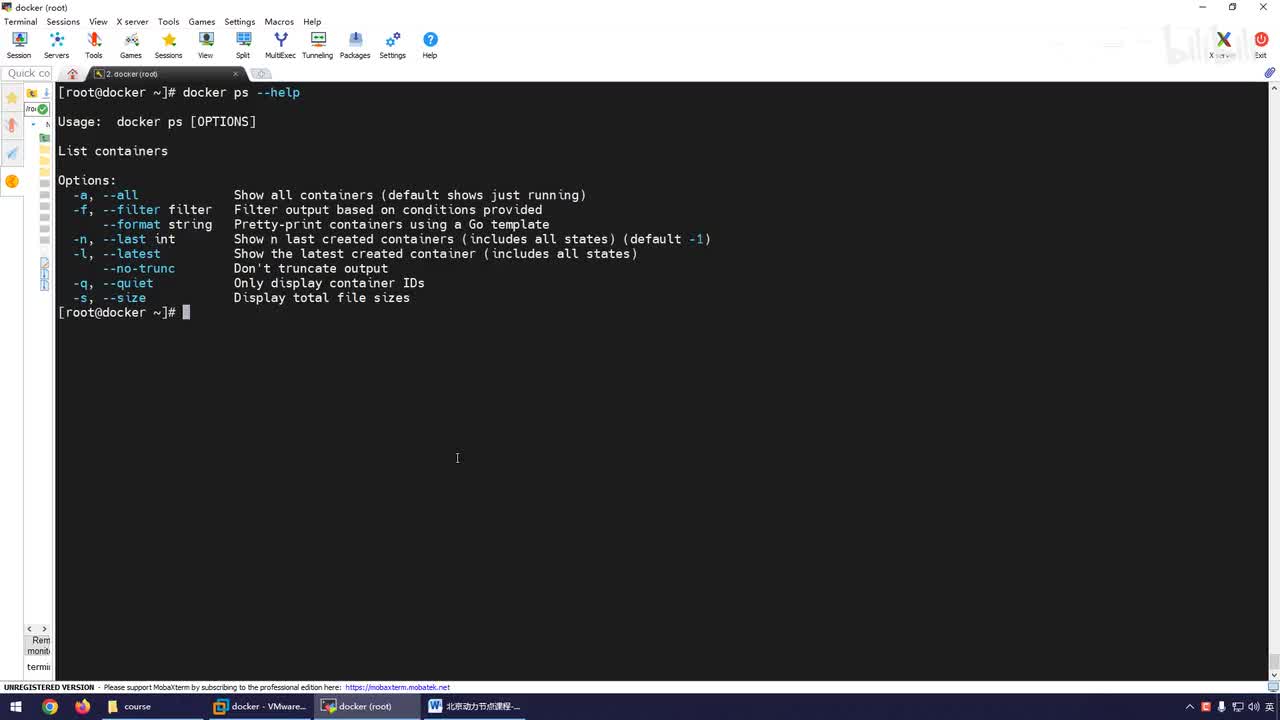Click the 'UNREGISTERED VERSION' status text
1280x720 pixels.
point(49,688)
